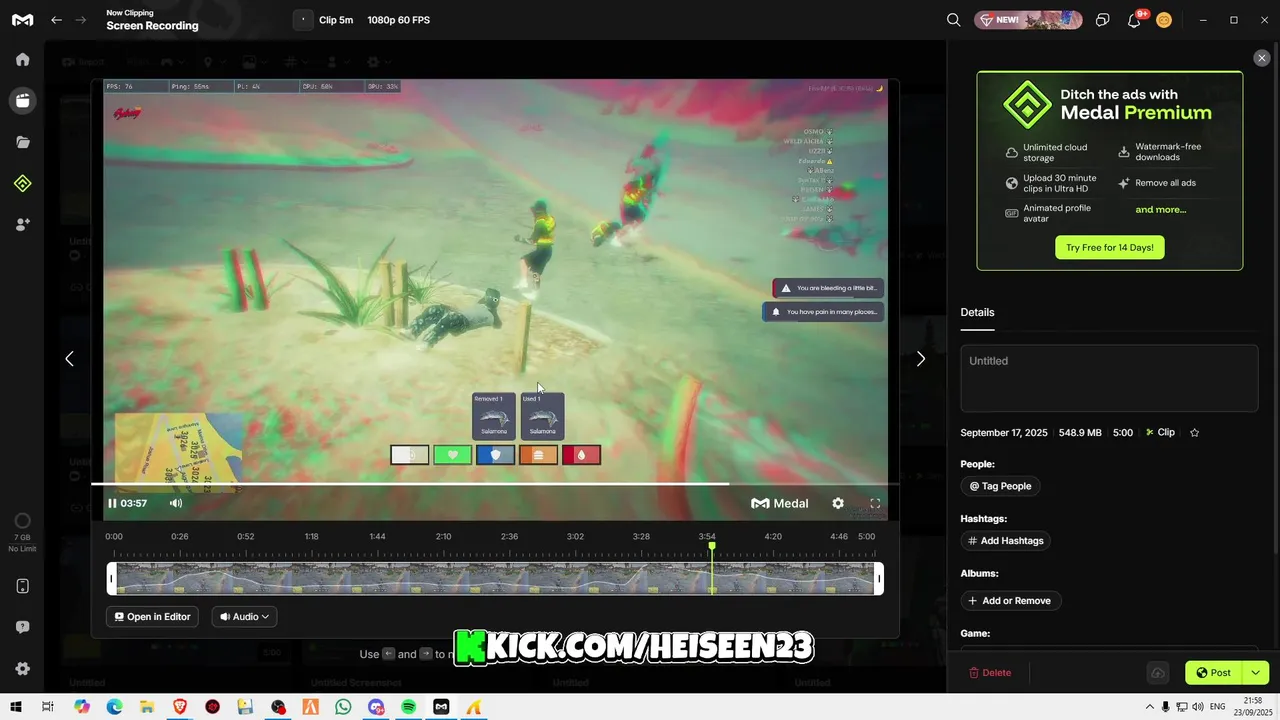Viewport: 1280px width, 720px height.
Task: Open the mobile device sidebar icon
Action: pos(22,586)
